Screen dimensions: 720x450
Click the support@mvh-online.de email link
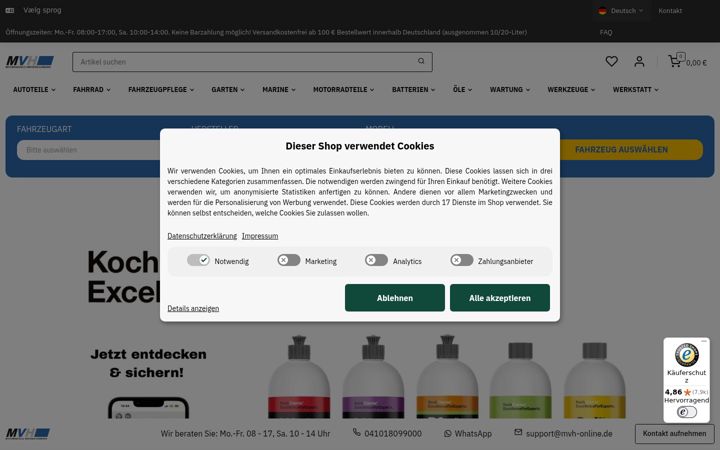569,433
